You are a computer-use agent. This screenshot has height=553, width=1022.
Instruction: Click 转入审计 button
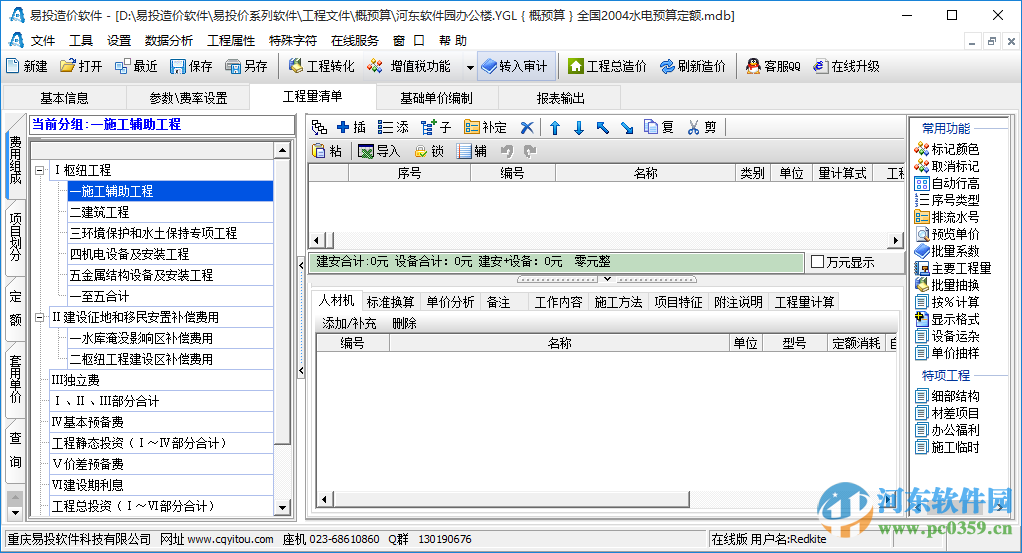tap(514, 66)
